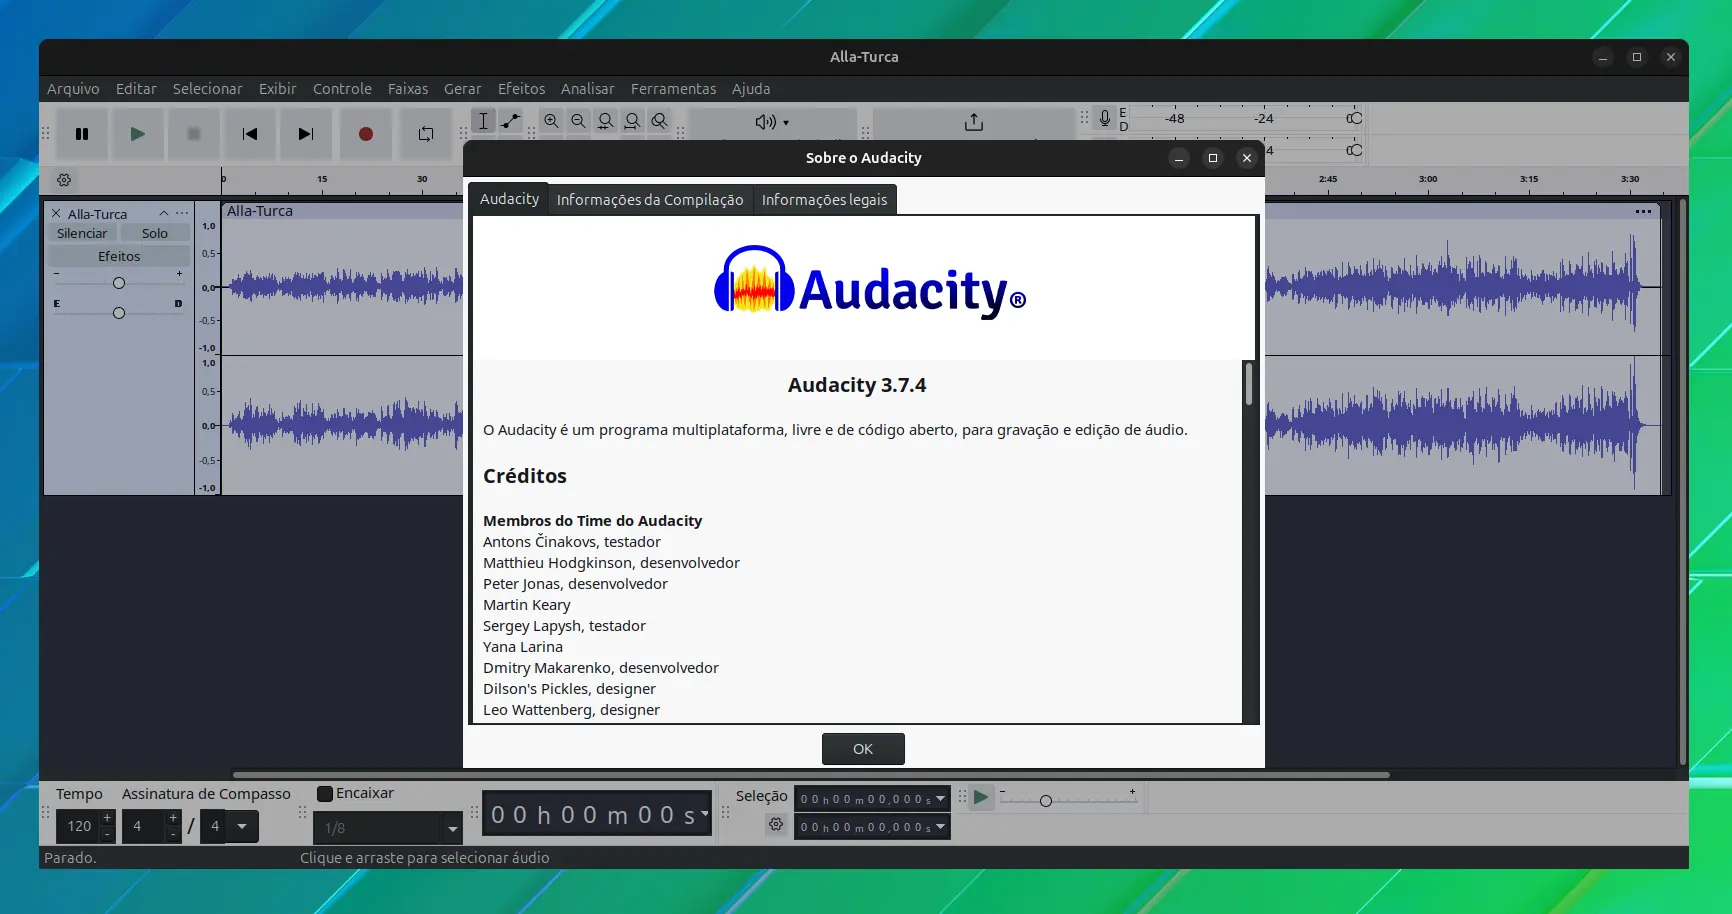1732x914 pixels.
Task: Open clip menu dots at clip end
Action: point(1643,211)
